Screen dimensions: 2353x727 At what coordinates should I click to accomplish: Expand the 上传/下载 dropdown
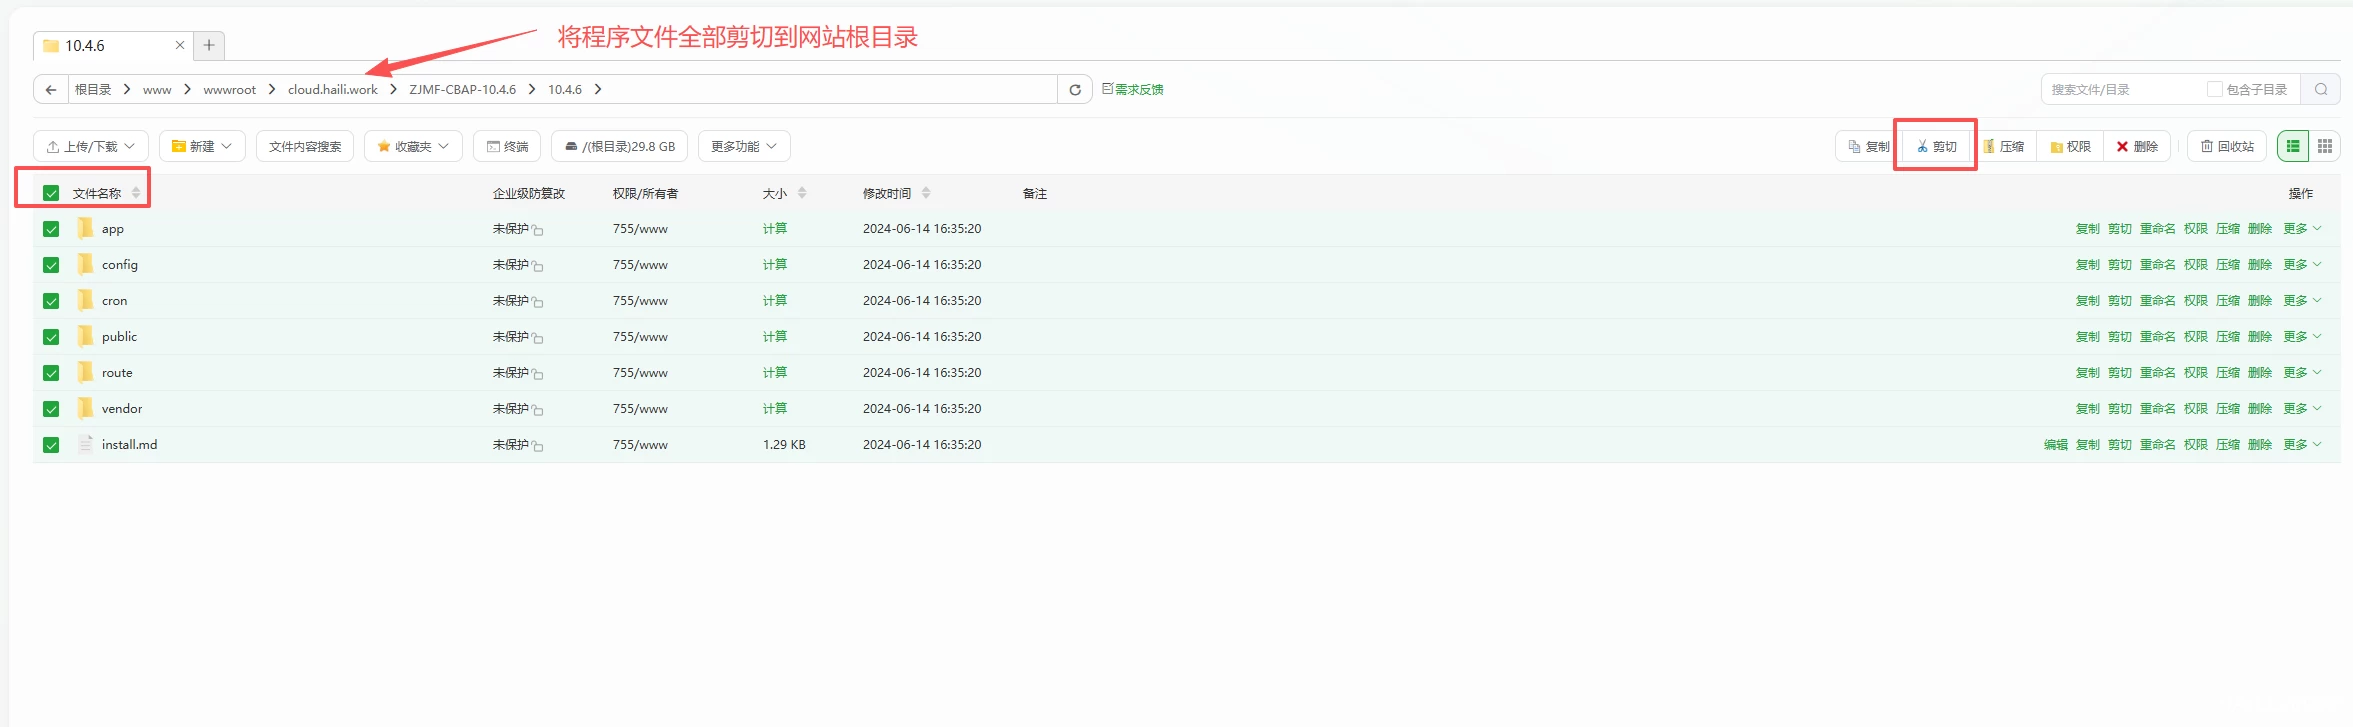[91, 147]
